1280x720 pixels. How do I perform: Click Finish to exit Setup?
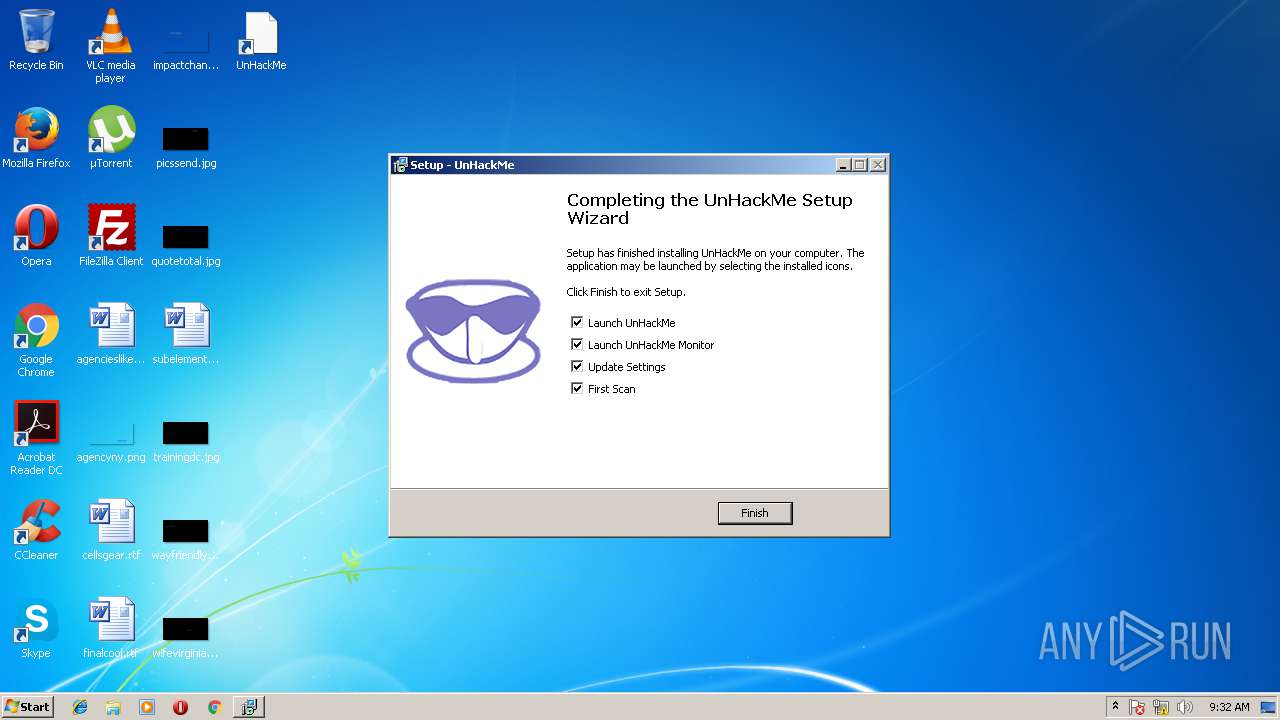(755, 513)
